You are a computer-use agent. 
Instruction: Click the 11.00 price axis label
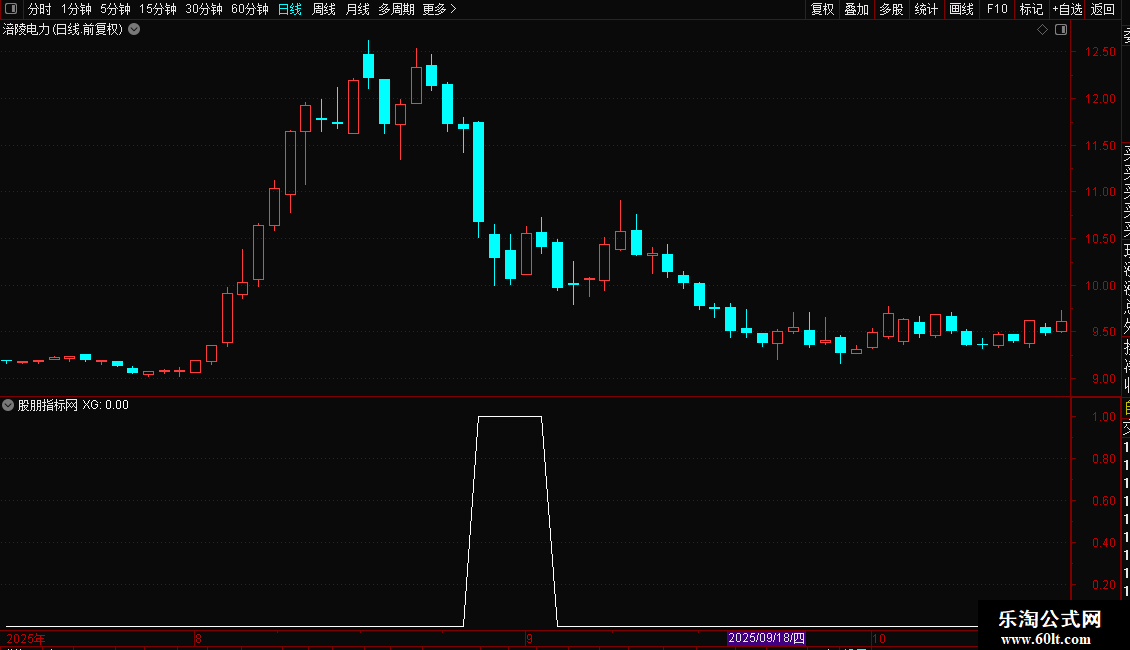coord(1100,192)
